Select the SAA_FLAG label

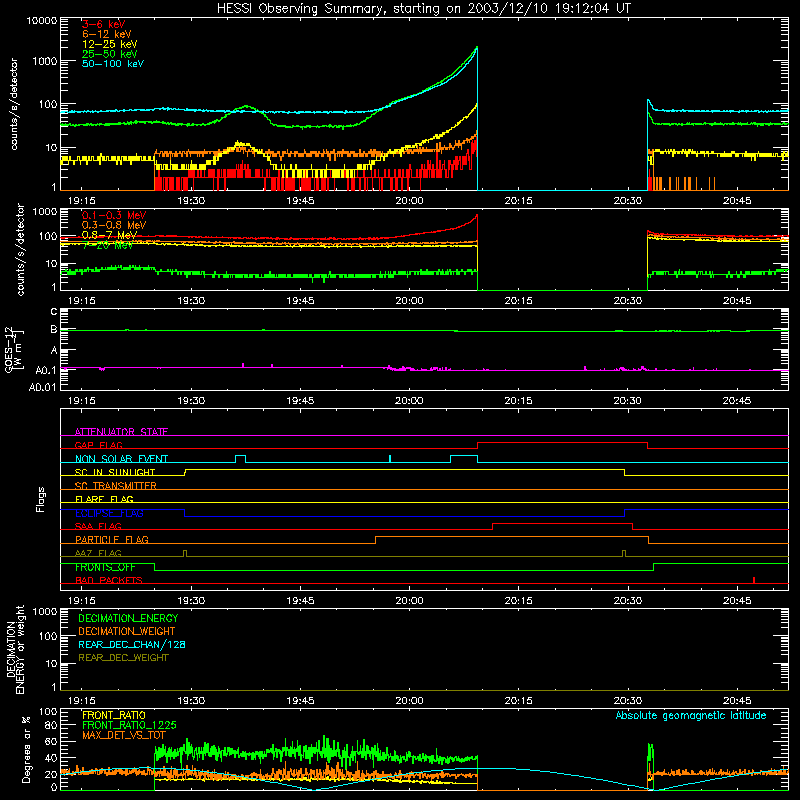pos(98,526)
